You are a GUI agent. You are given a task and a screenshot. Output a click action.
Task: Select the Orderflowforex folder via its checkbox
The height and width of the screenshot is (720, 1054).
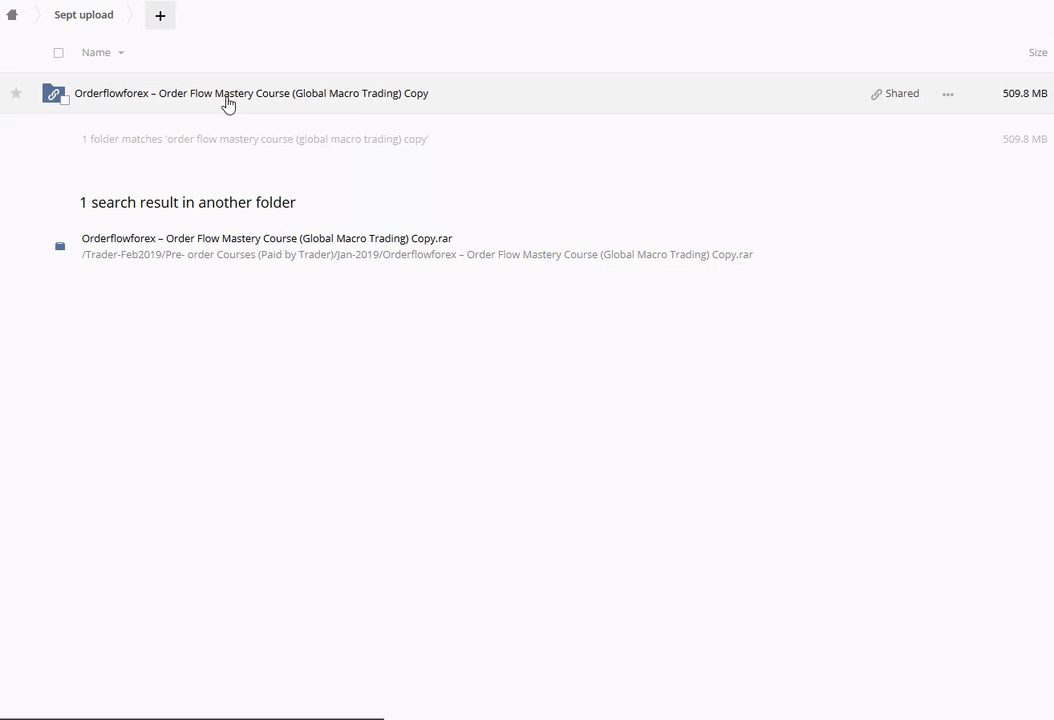click(x=65, y=100)
